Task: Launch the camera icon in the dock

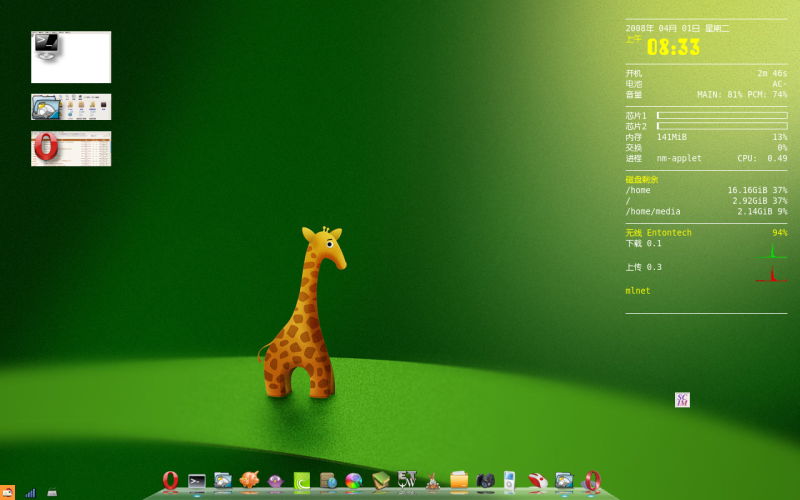Action: [486, 481]
